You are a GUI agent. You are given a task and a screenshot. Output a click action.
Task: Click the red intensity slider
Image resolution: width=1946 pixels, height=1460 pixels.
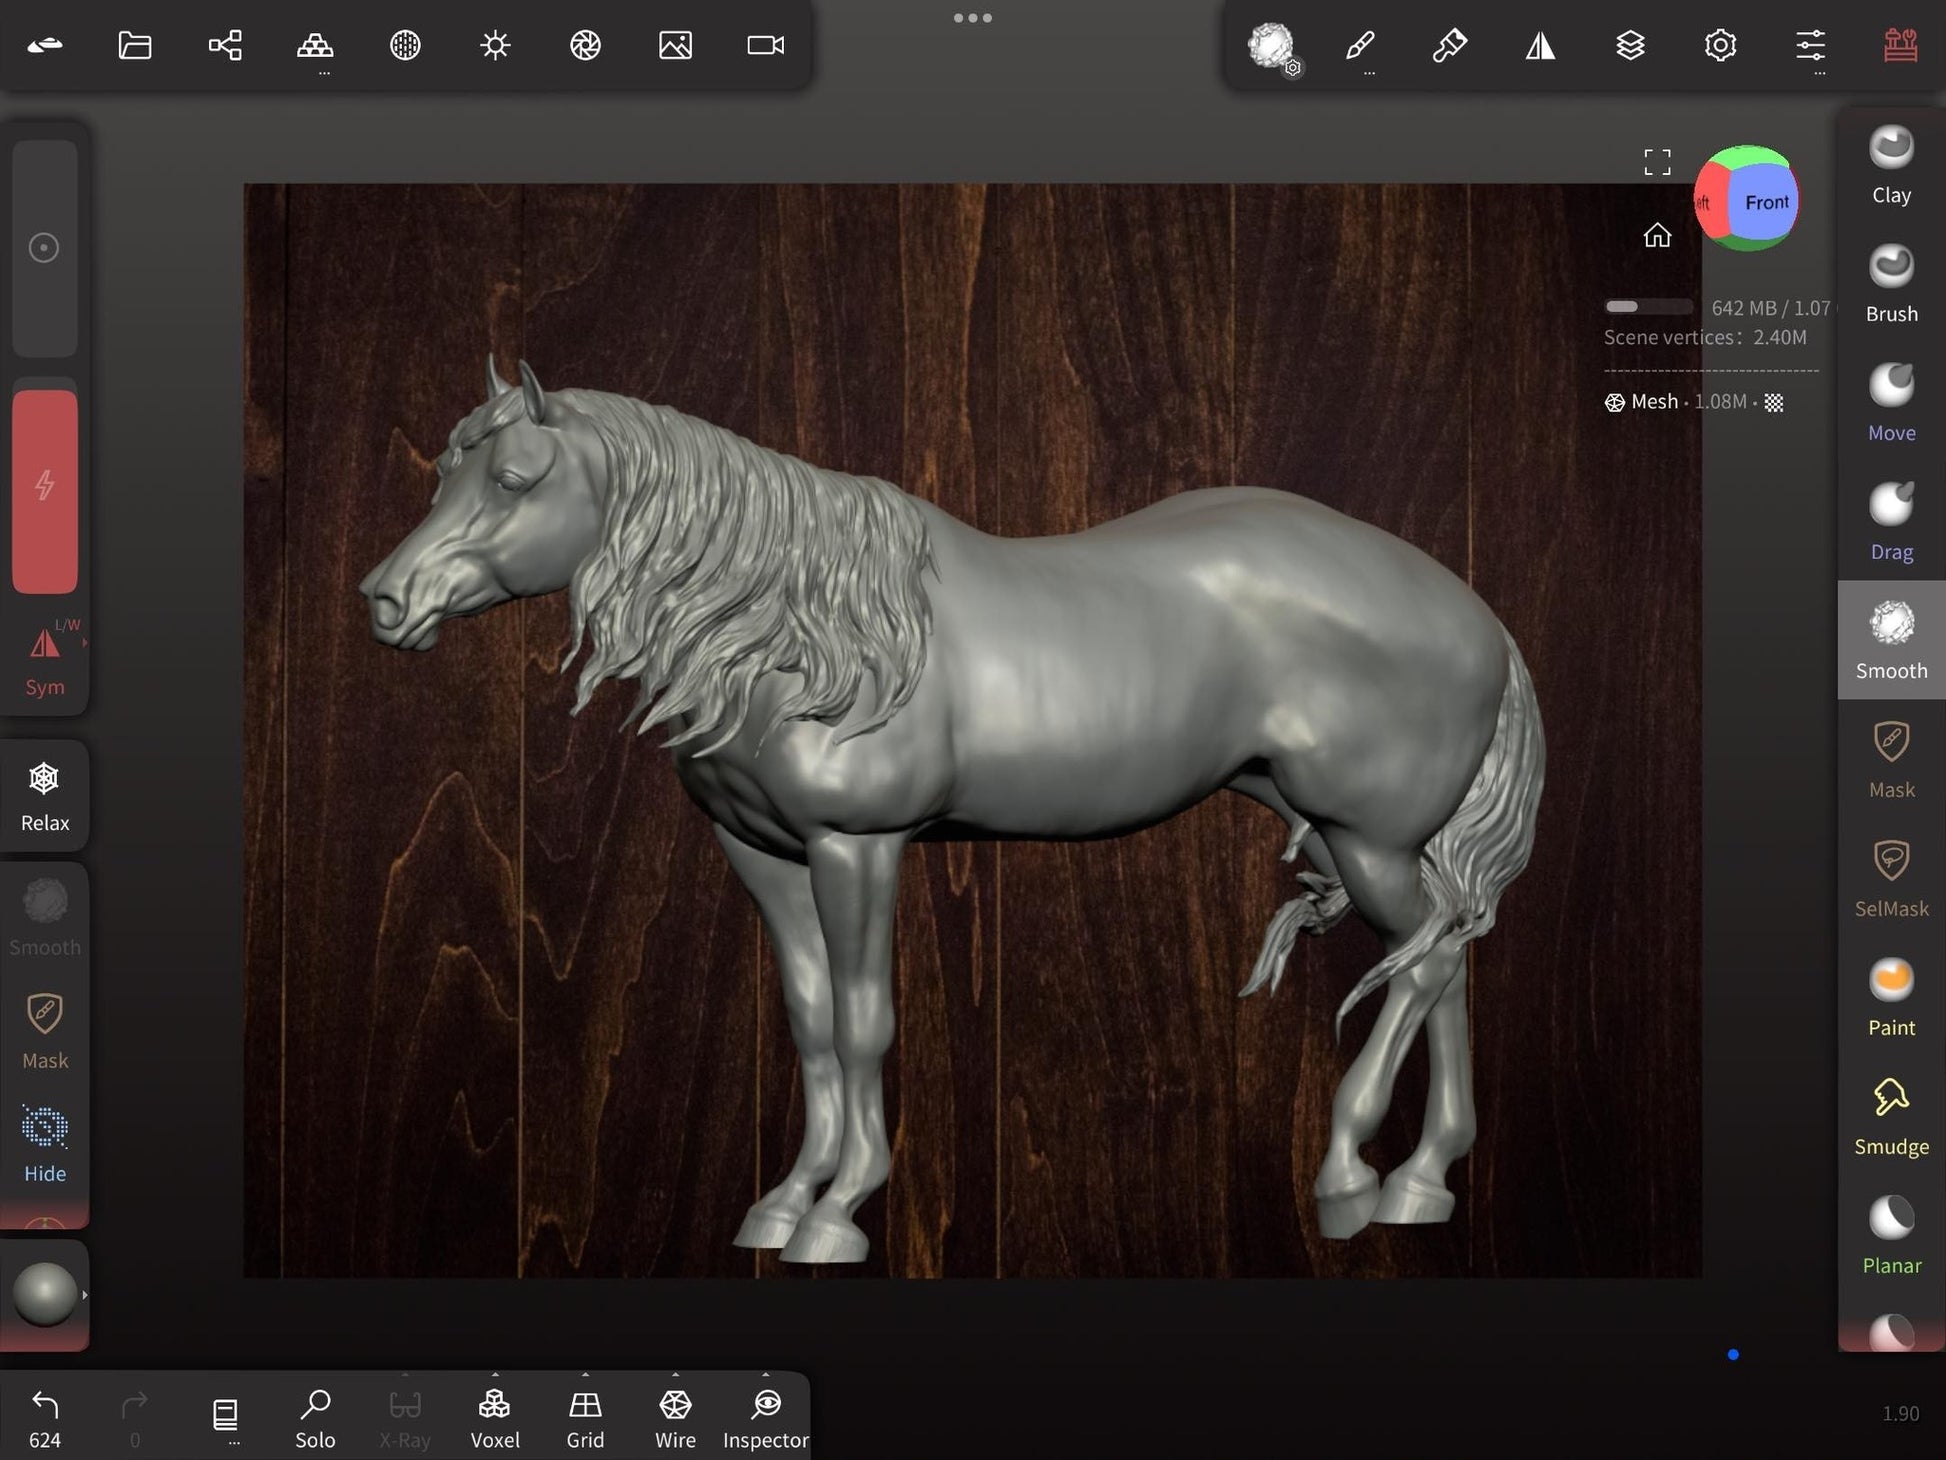coord(45,490)
